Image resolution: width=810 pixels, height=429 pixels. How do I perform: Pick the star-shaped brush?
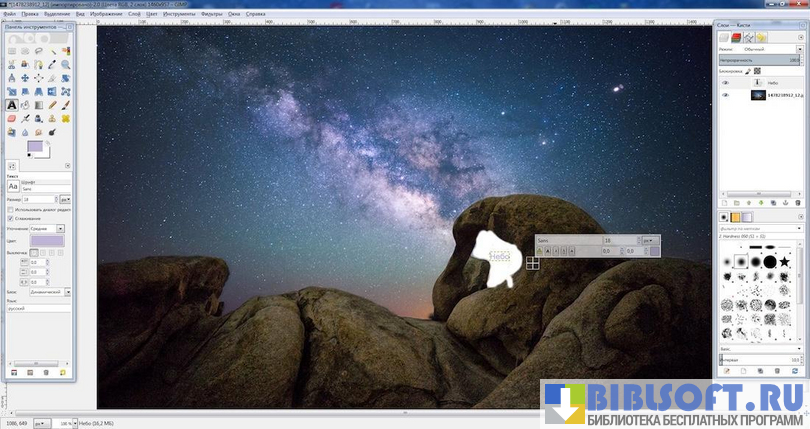tap(785, 261)
